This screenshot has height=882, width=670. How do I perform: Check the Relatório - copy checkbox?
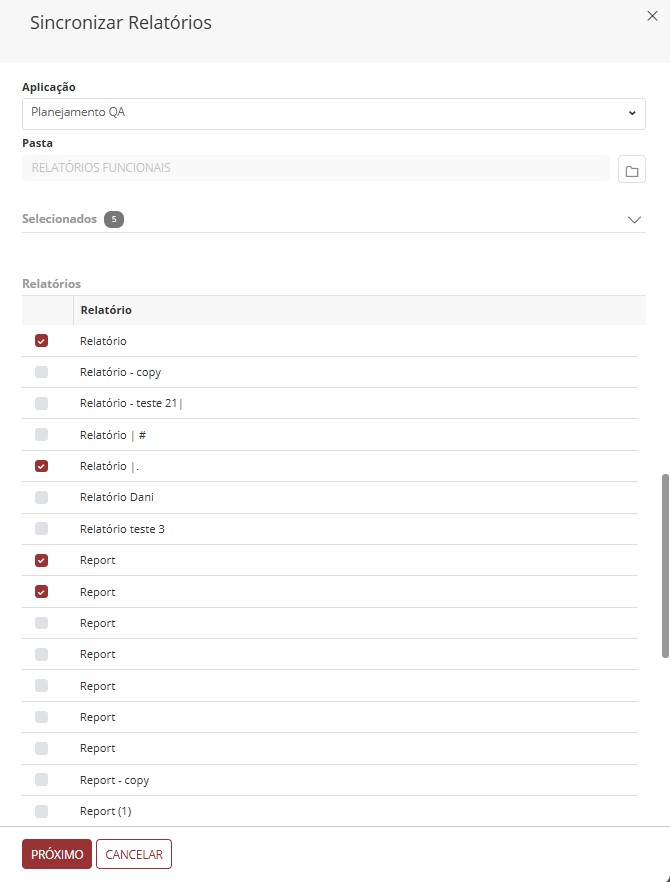click(x=41, y=372)
